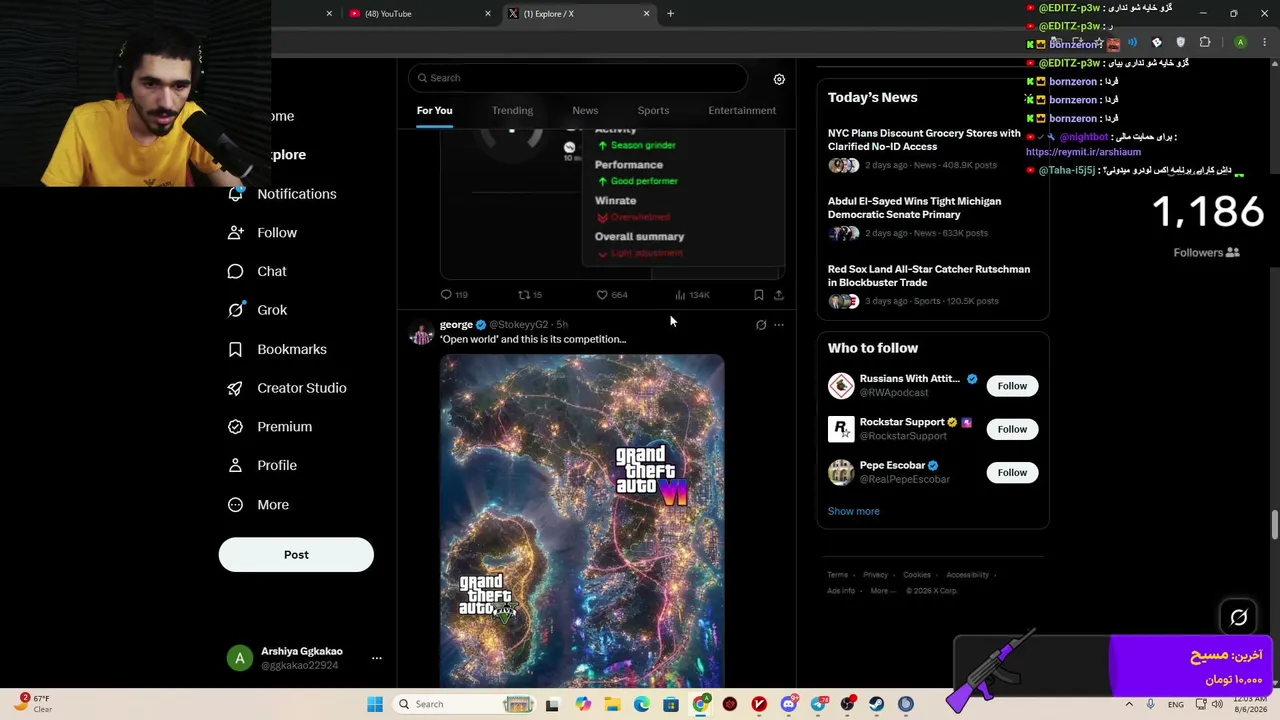
Task: View analytics showing 134K views
Action: 692,295
